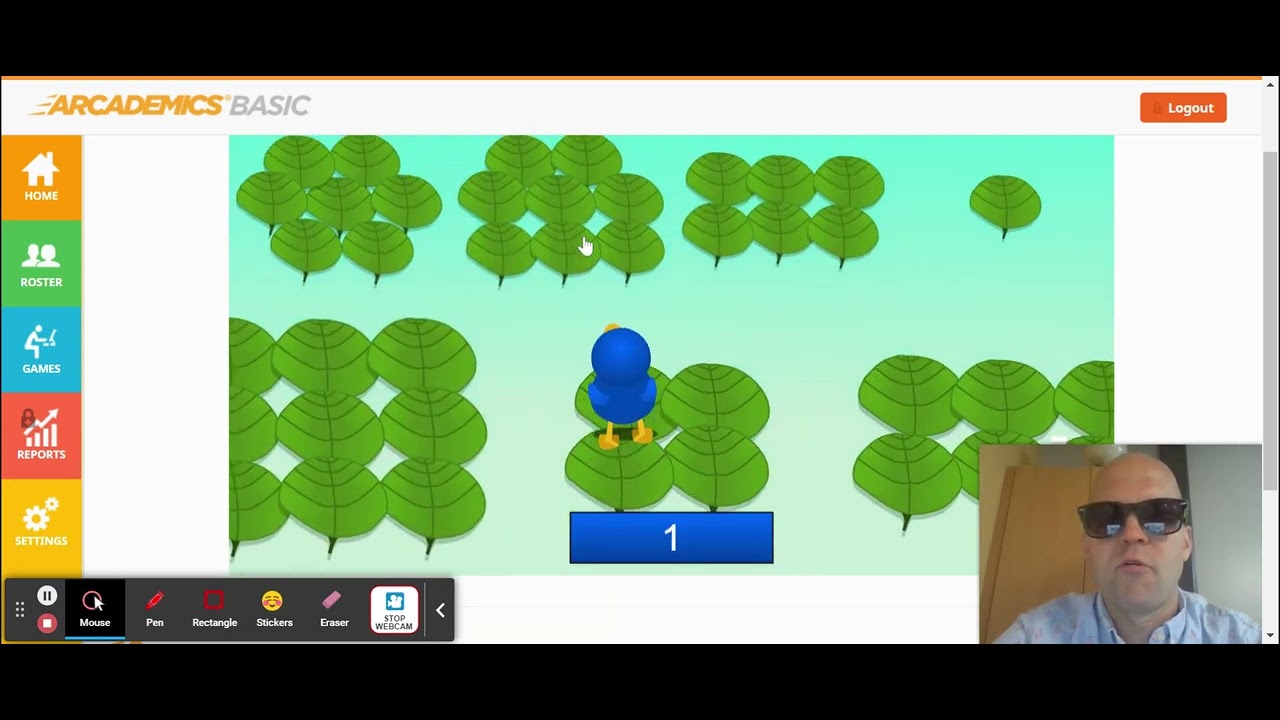Click the page scrollbar down arrow
This screenshot has height=720, width=1280.
click(1270, 635)
